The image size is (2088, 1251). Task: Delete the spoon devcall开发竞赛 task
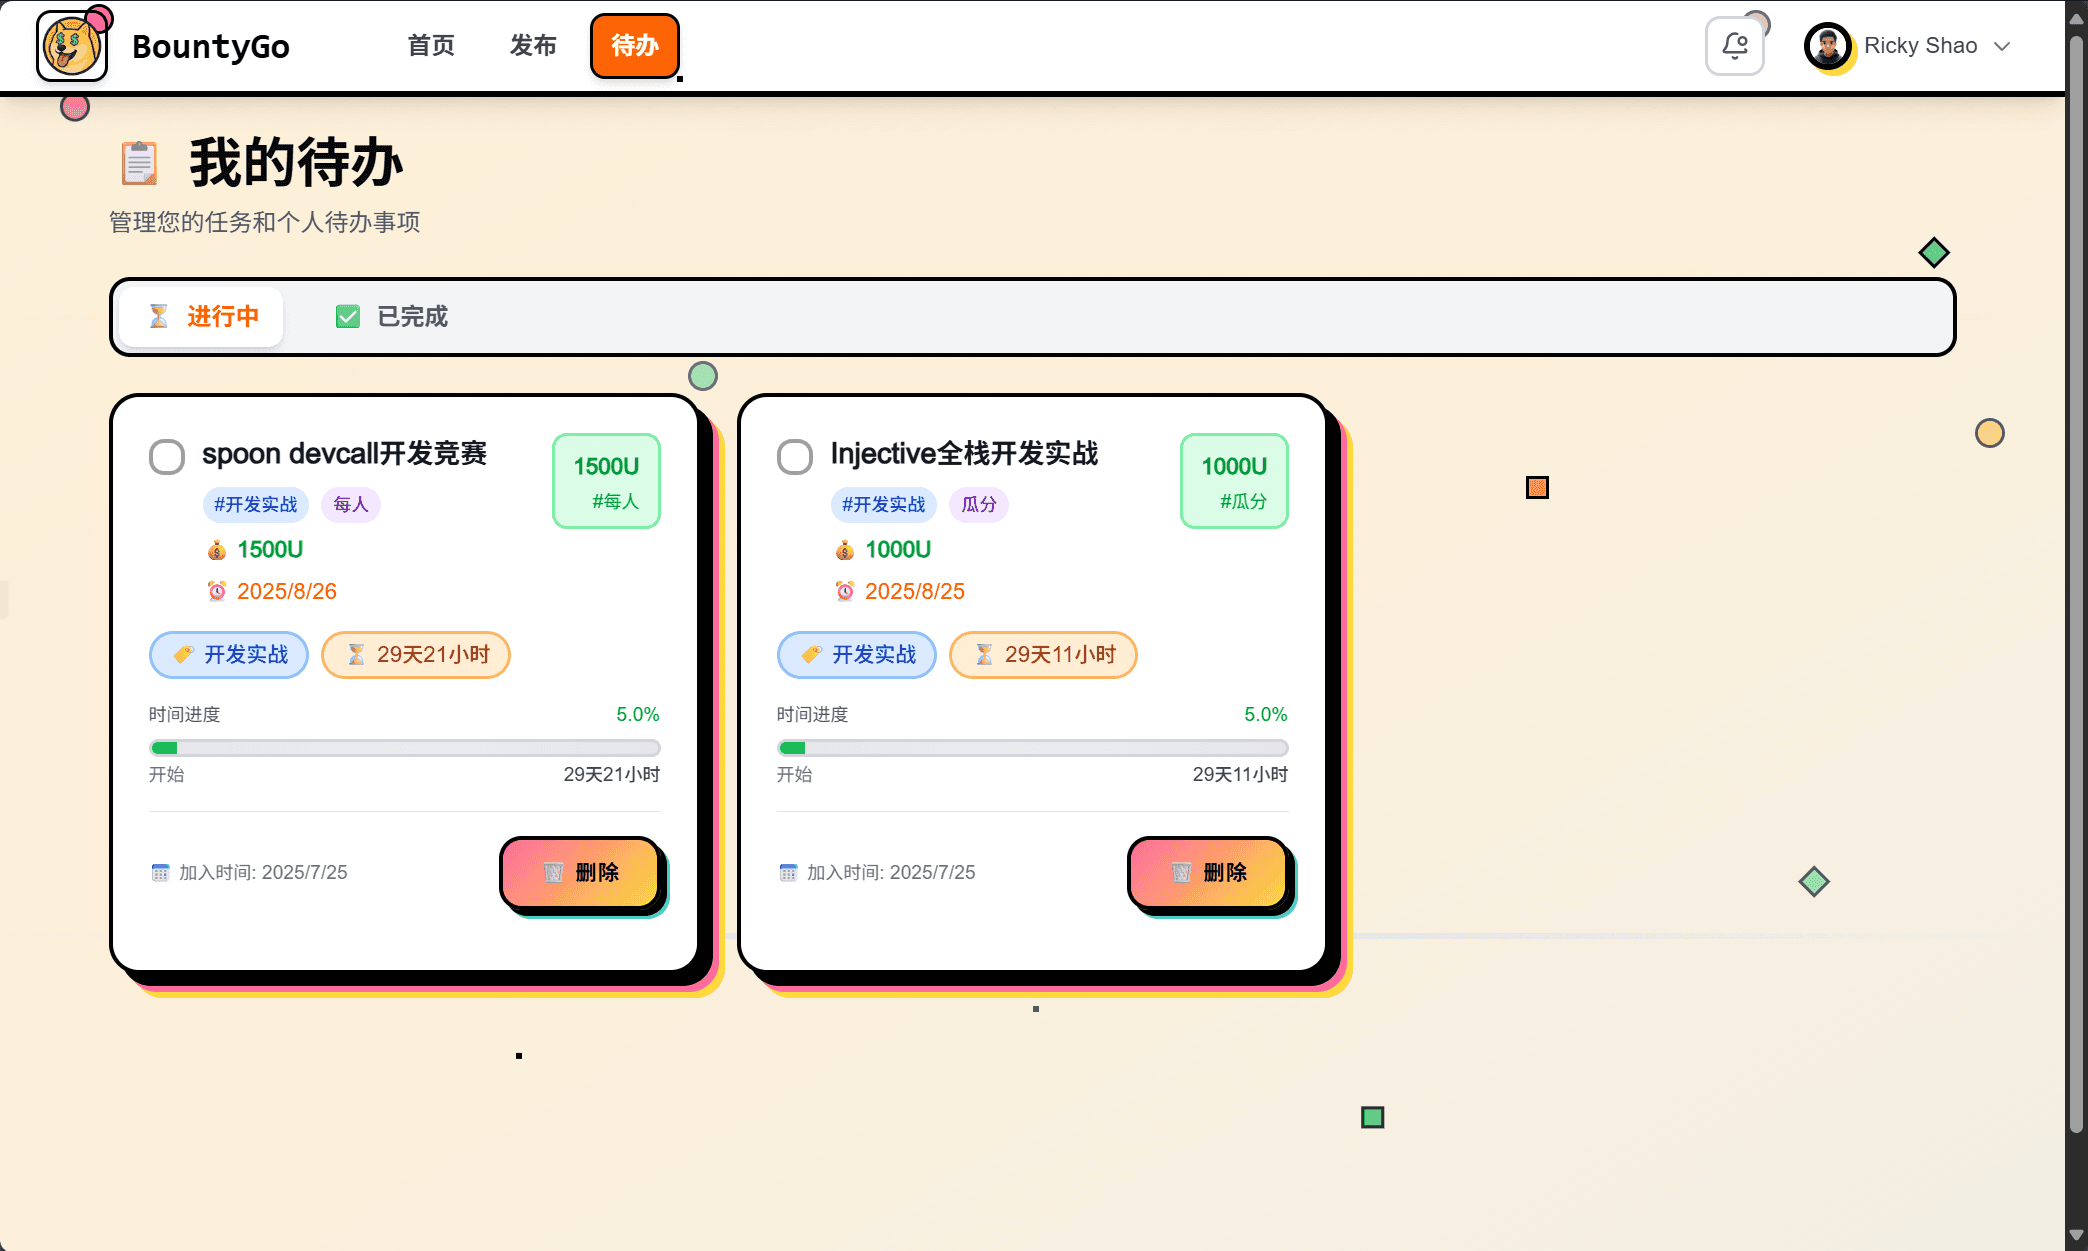tap(581, 873)
